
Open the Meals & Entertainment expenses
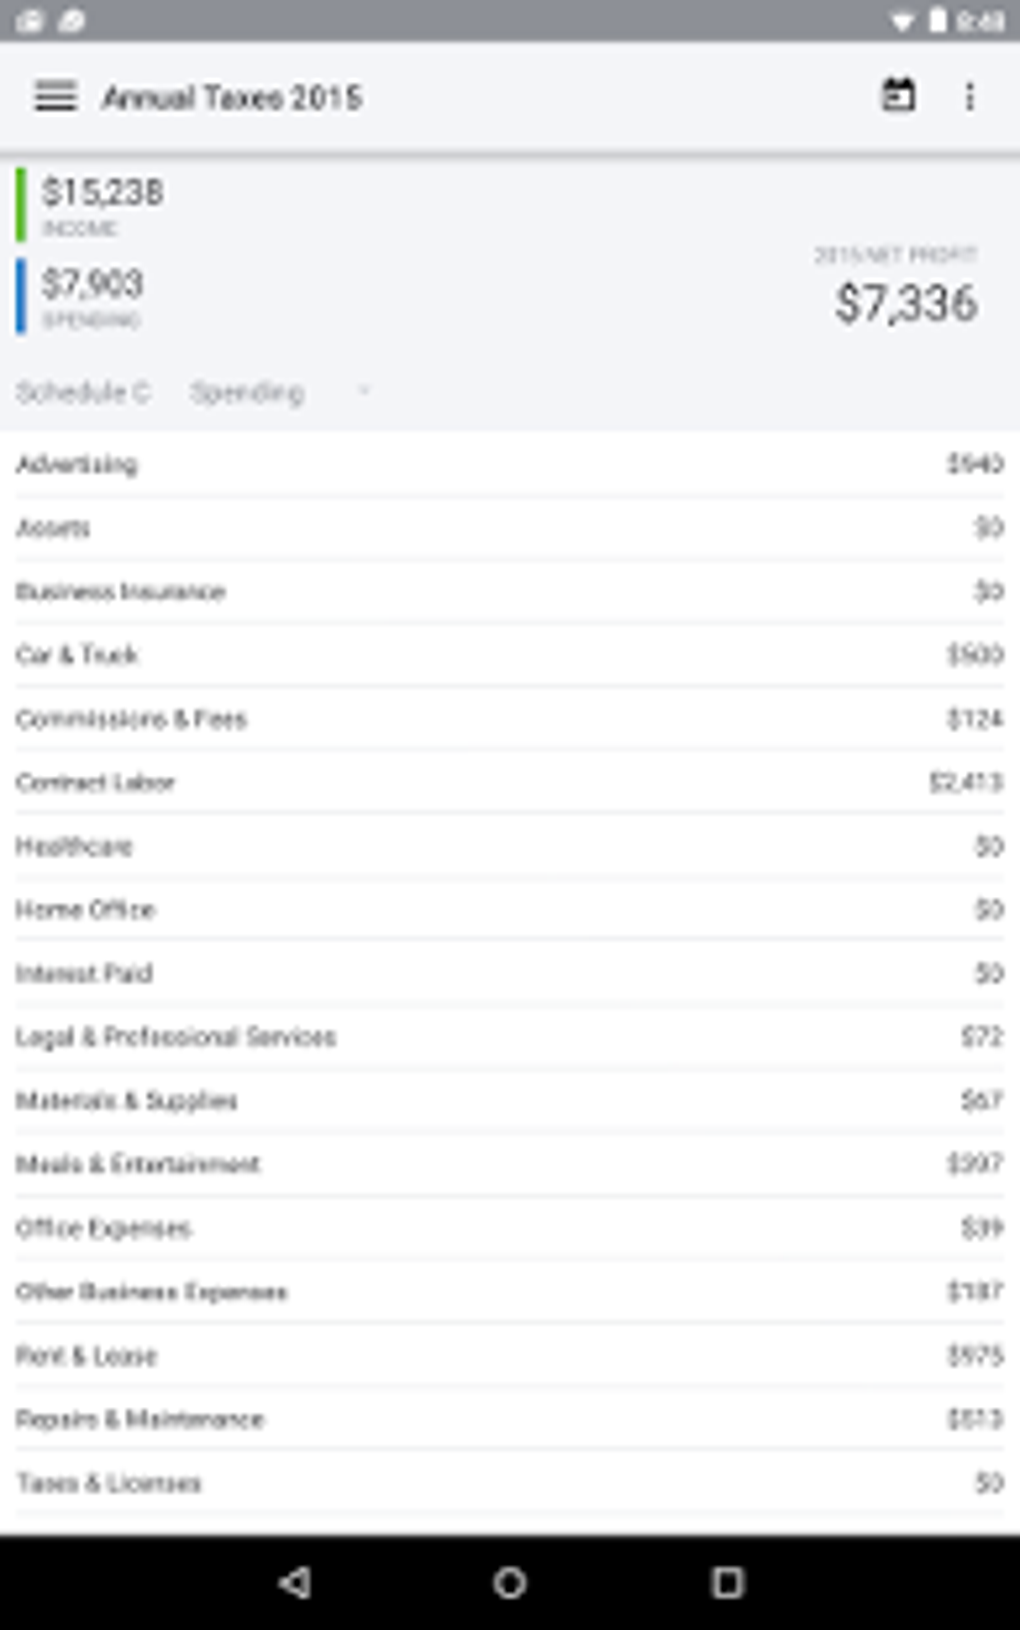510,1164
